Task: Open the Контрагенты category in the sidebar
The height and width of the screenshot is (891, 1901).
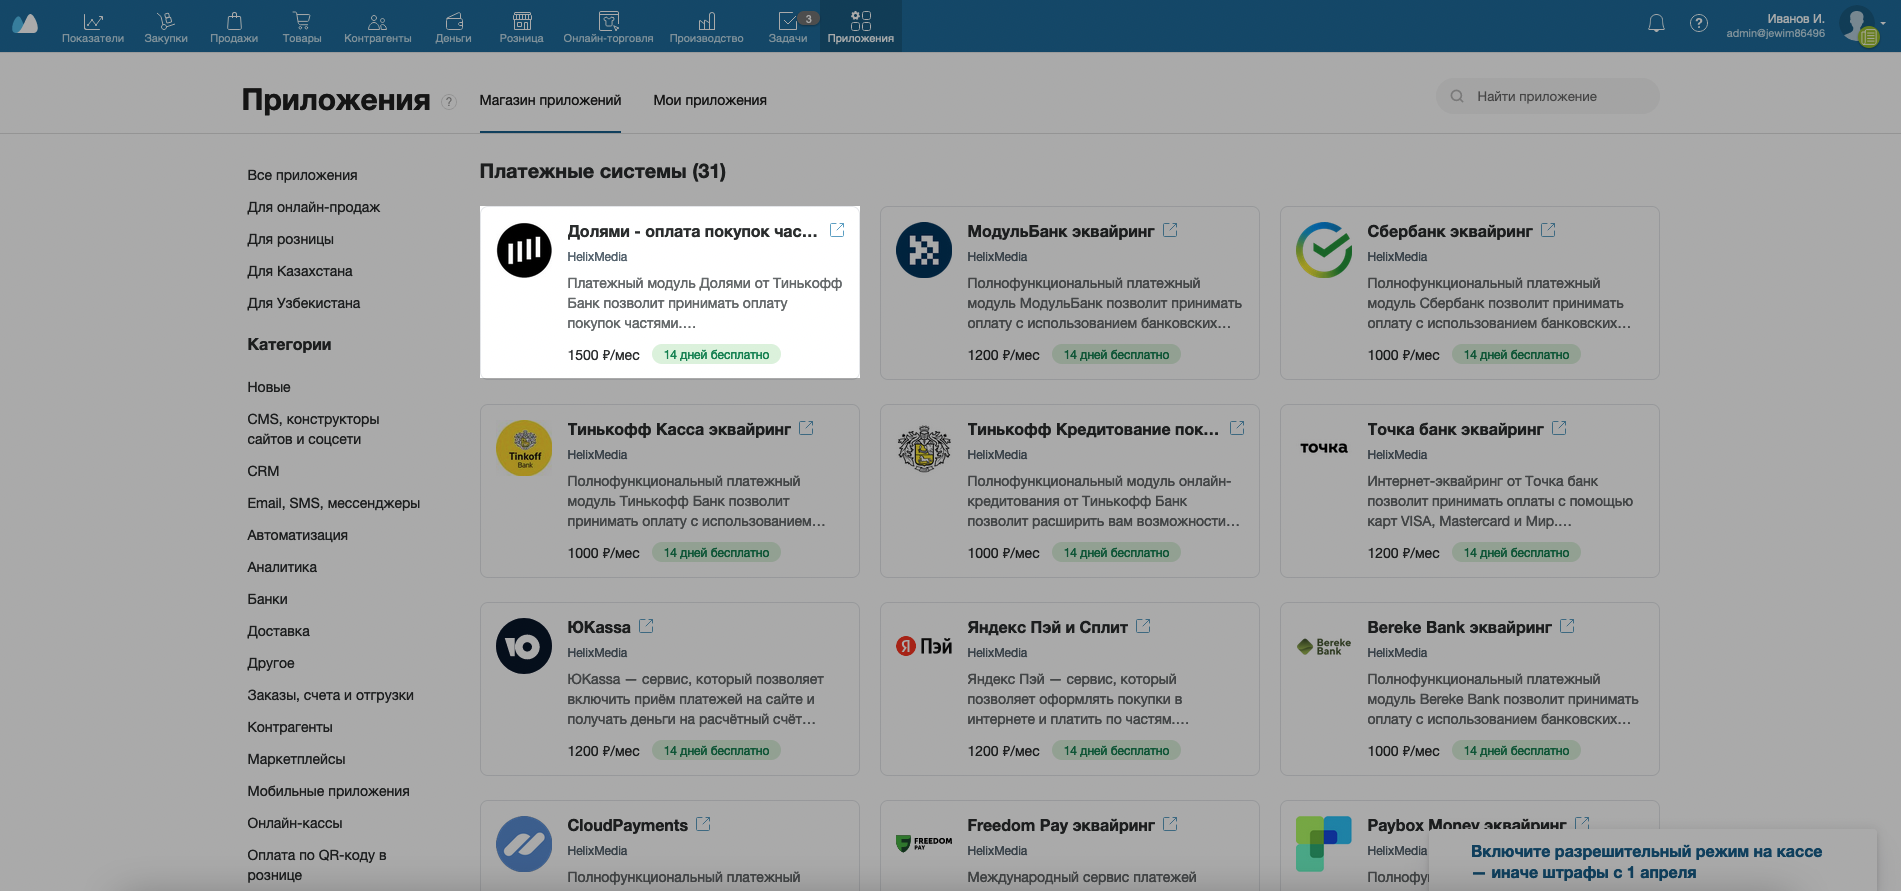Action: 290,727
